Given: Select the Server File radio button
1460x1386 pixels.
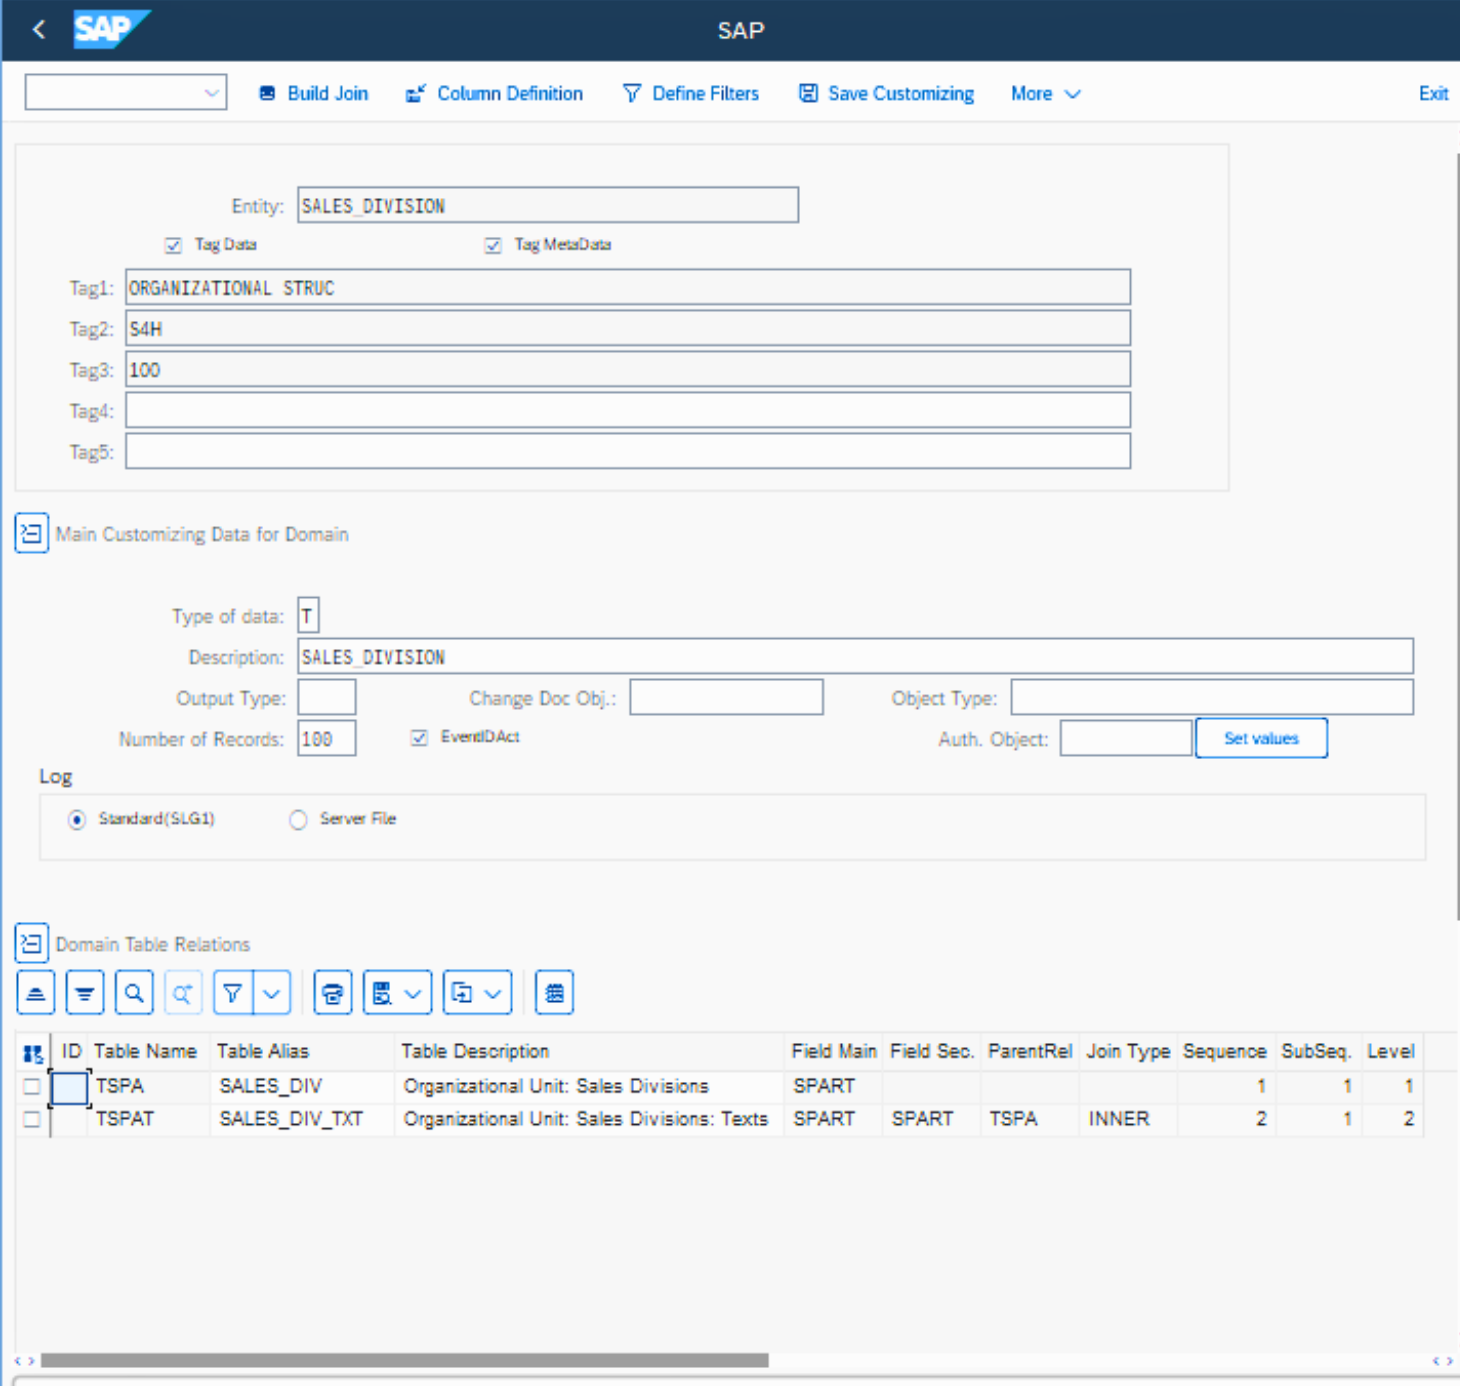Looking at the screenshot, I should pos(298,820).
